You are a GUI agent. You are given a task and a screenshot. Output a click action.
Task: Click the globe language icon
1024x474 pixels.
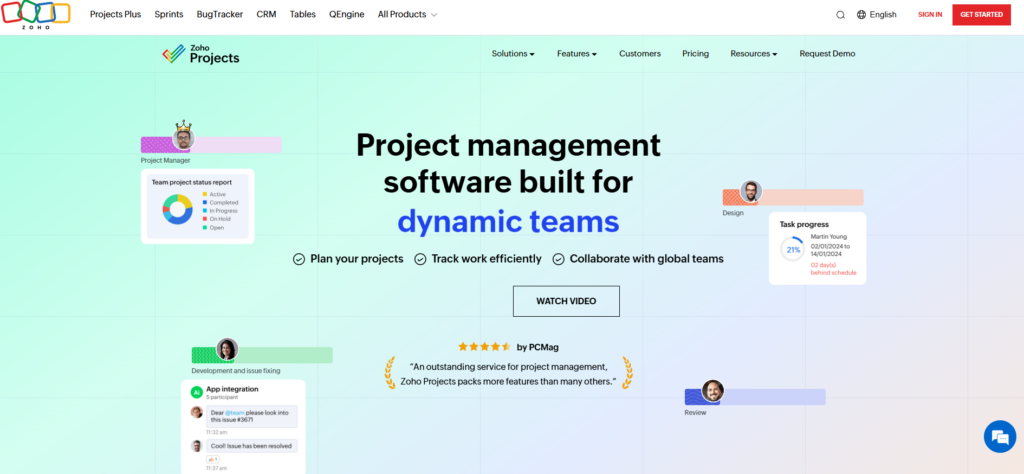tap(862, 15)
